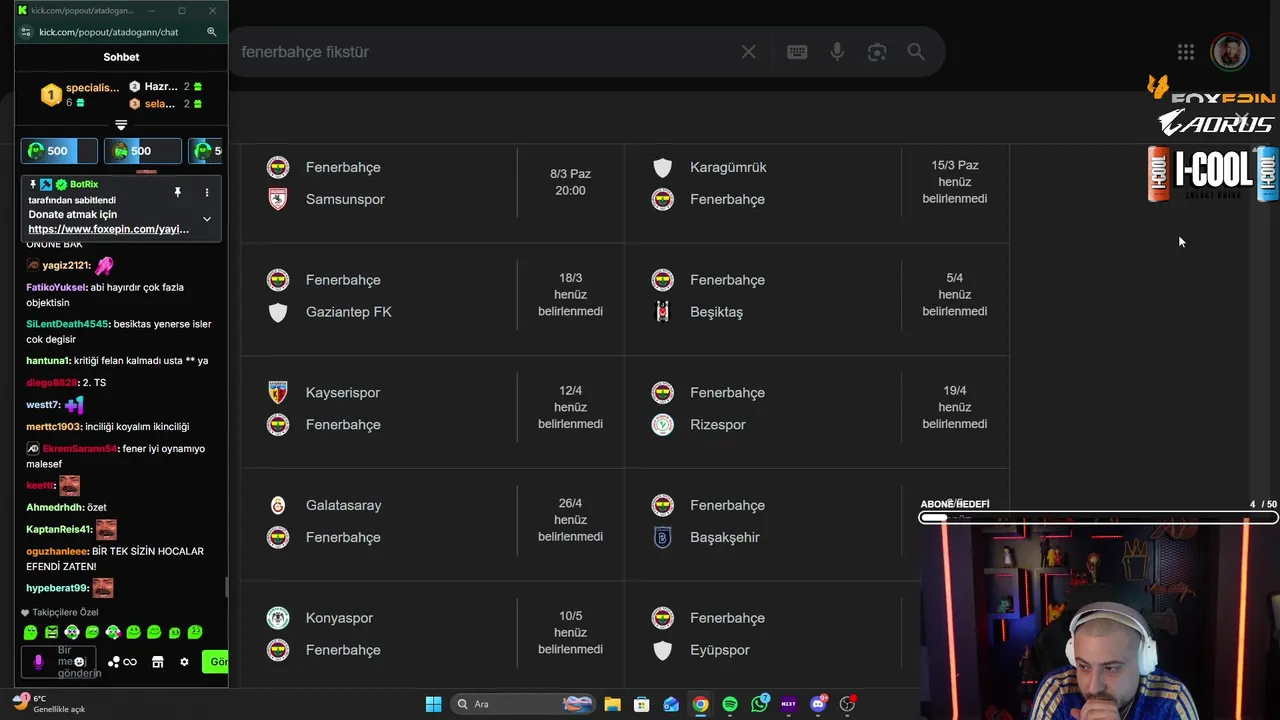Expand the gift leaderboard arrow
1280x720 pixels.
121,125
